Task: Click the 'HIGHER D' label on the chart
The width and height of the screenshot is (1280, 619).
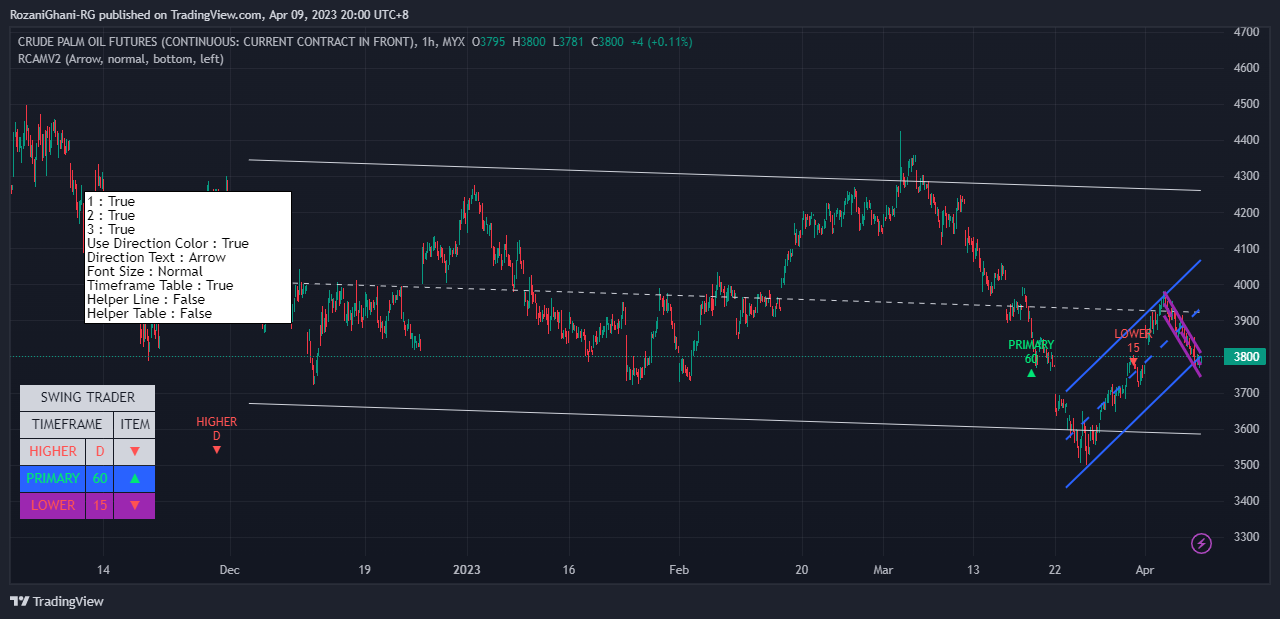Action: 216,429
